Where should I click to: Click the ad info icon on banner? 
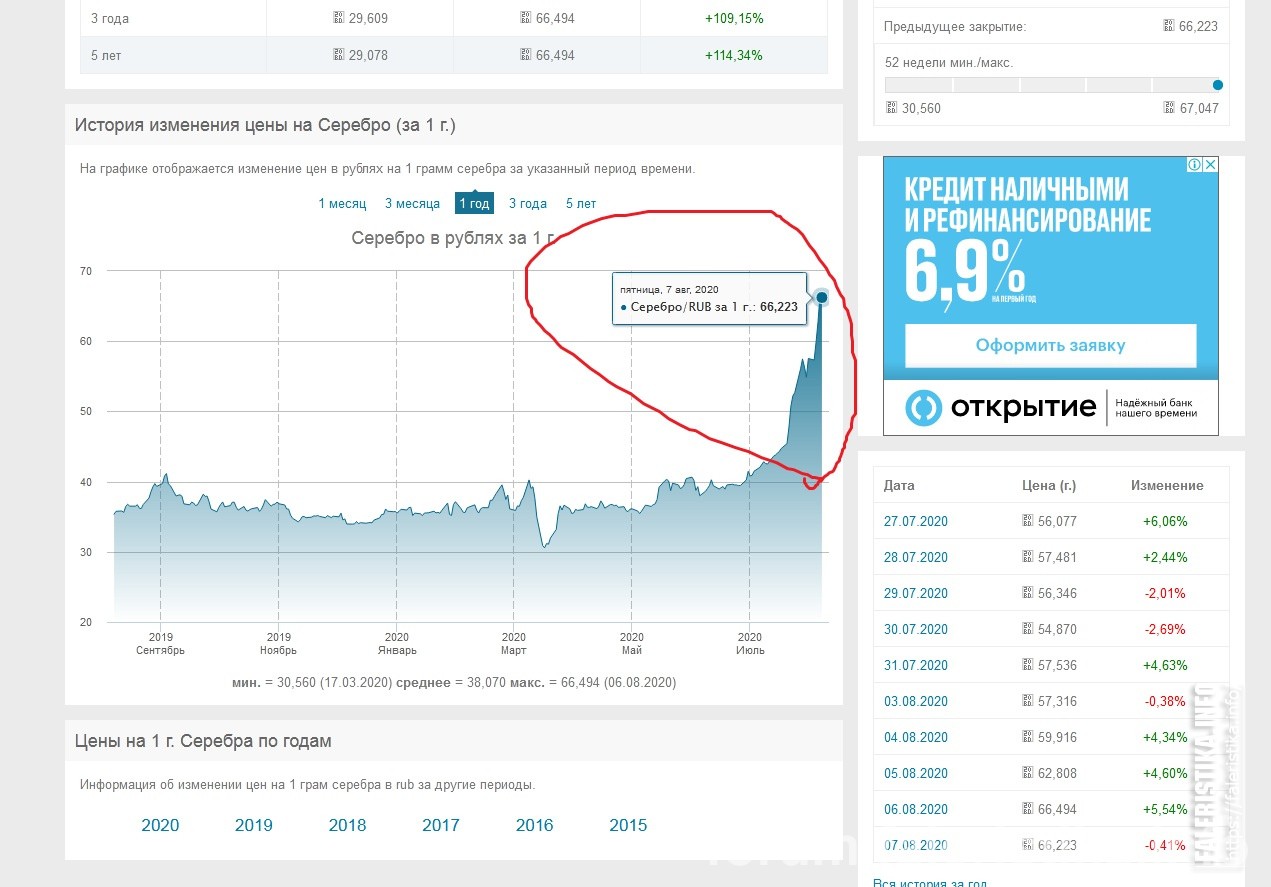click(x=1195, y=165)
